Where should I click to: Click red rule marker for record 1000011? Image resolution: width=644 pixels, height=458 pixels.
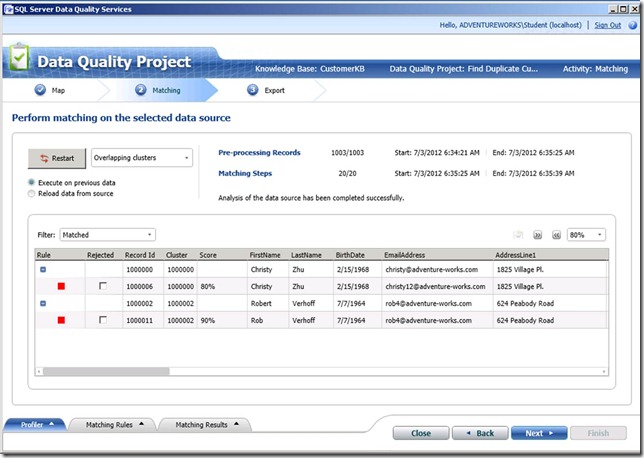(61, 320)
